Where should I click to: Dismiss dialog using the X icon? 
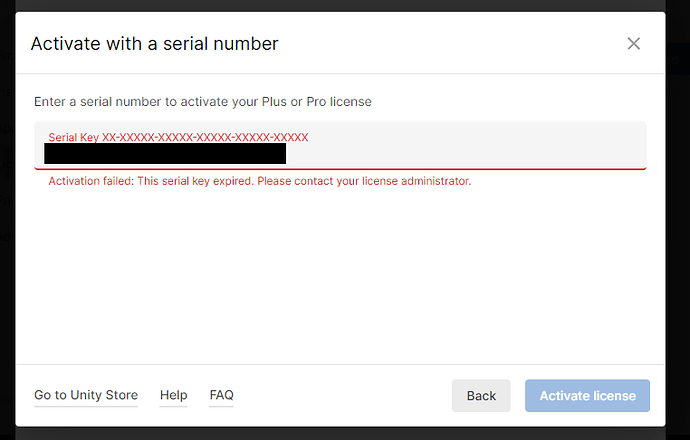[x=633, y=43]
